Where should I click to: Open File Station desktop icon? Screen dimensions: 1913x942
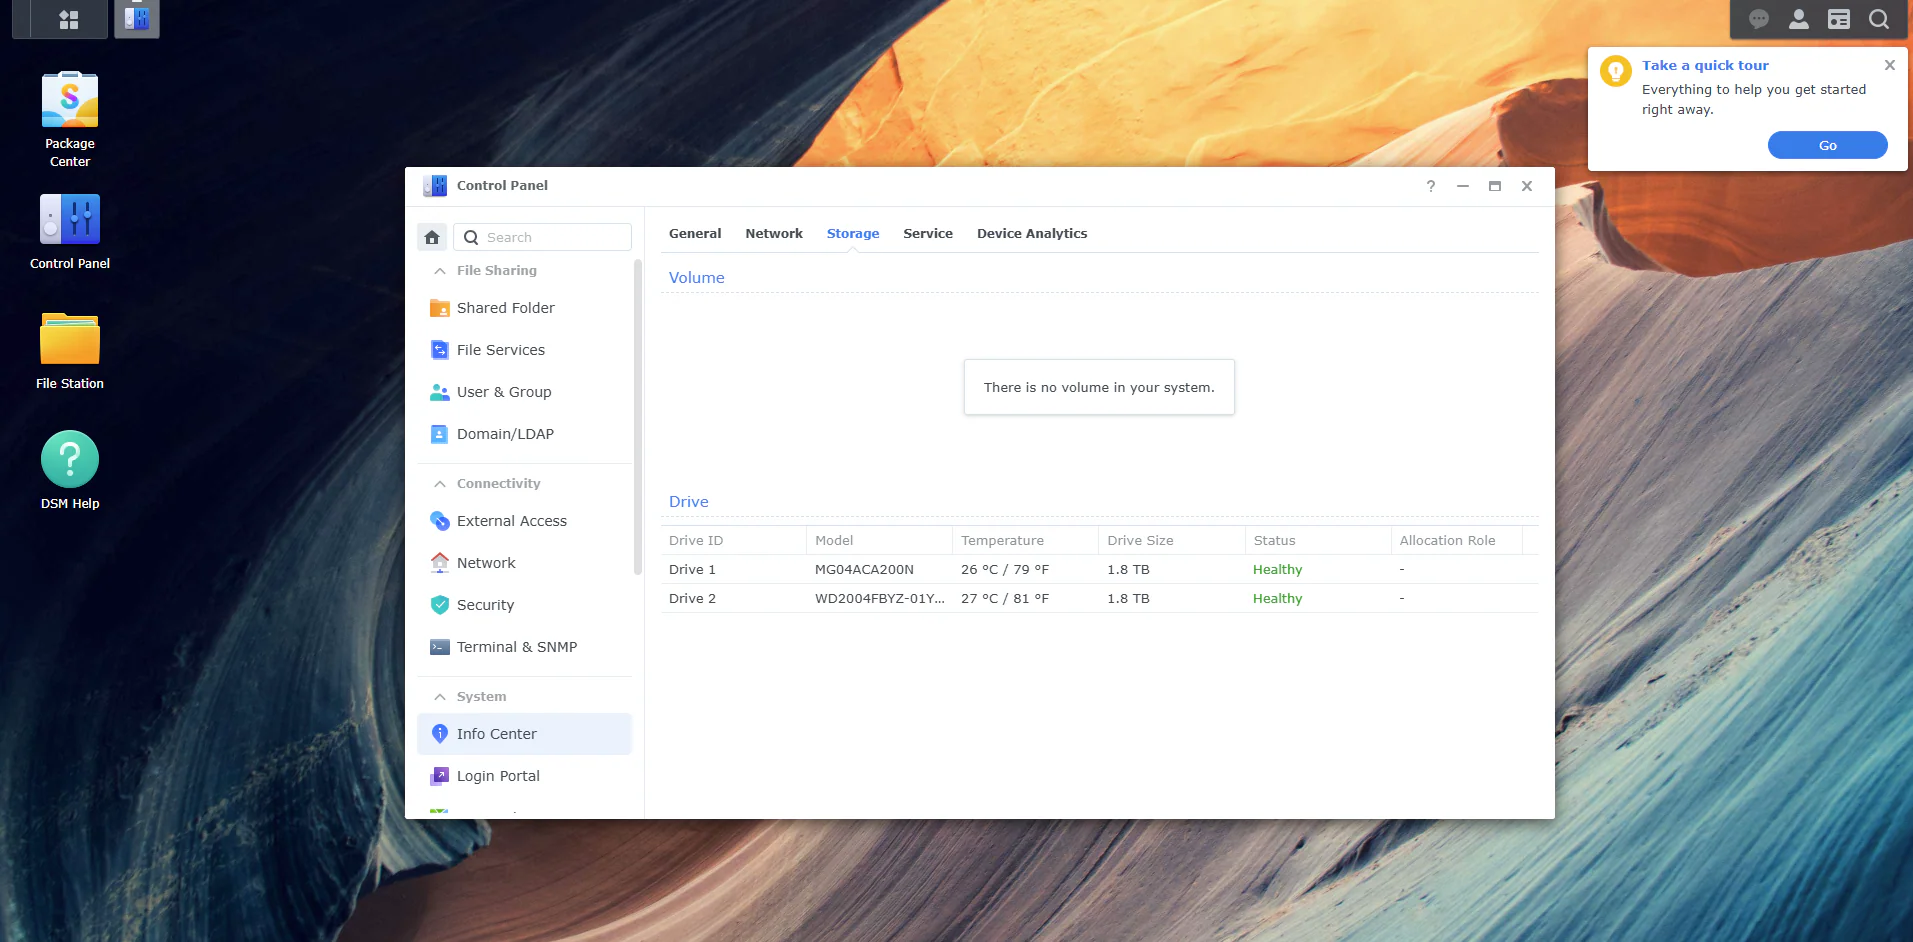coord(70,350)
